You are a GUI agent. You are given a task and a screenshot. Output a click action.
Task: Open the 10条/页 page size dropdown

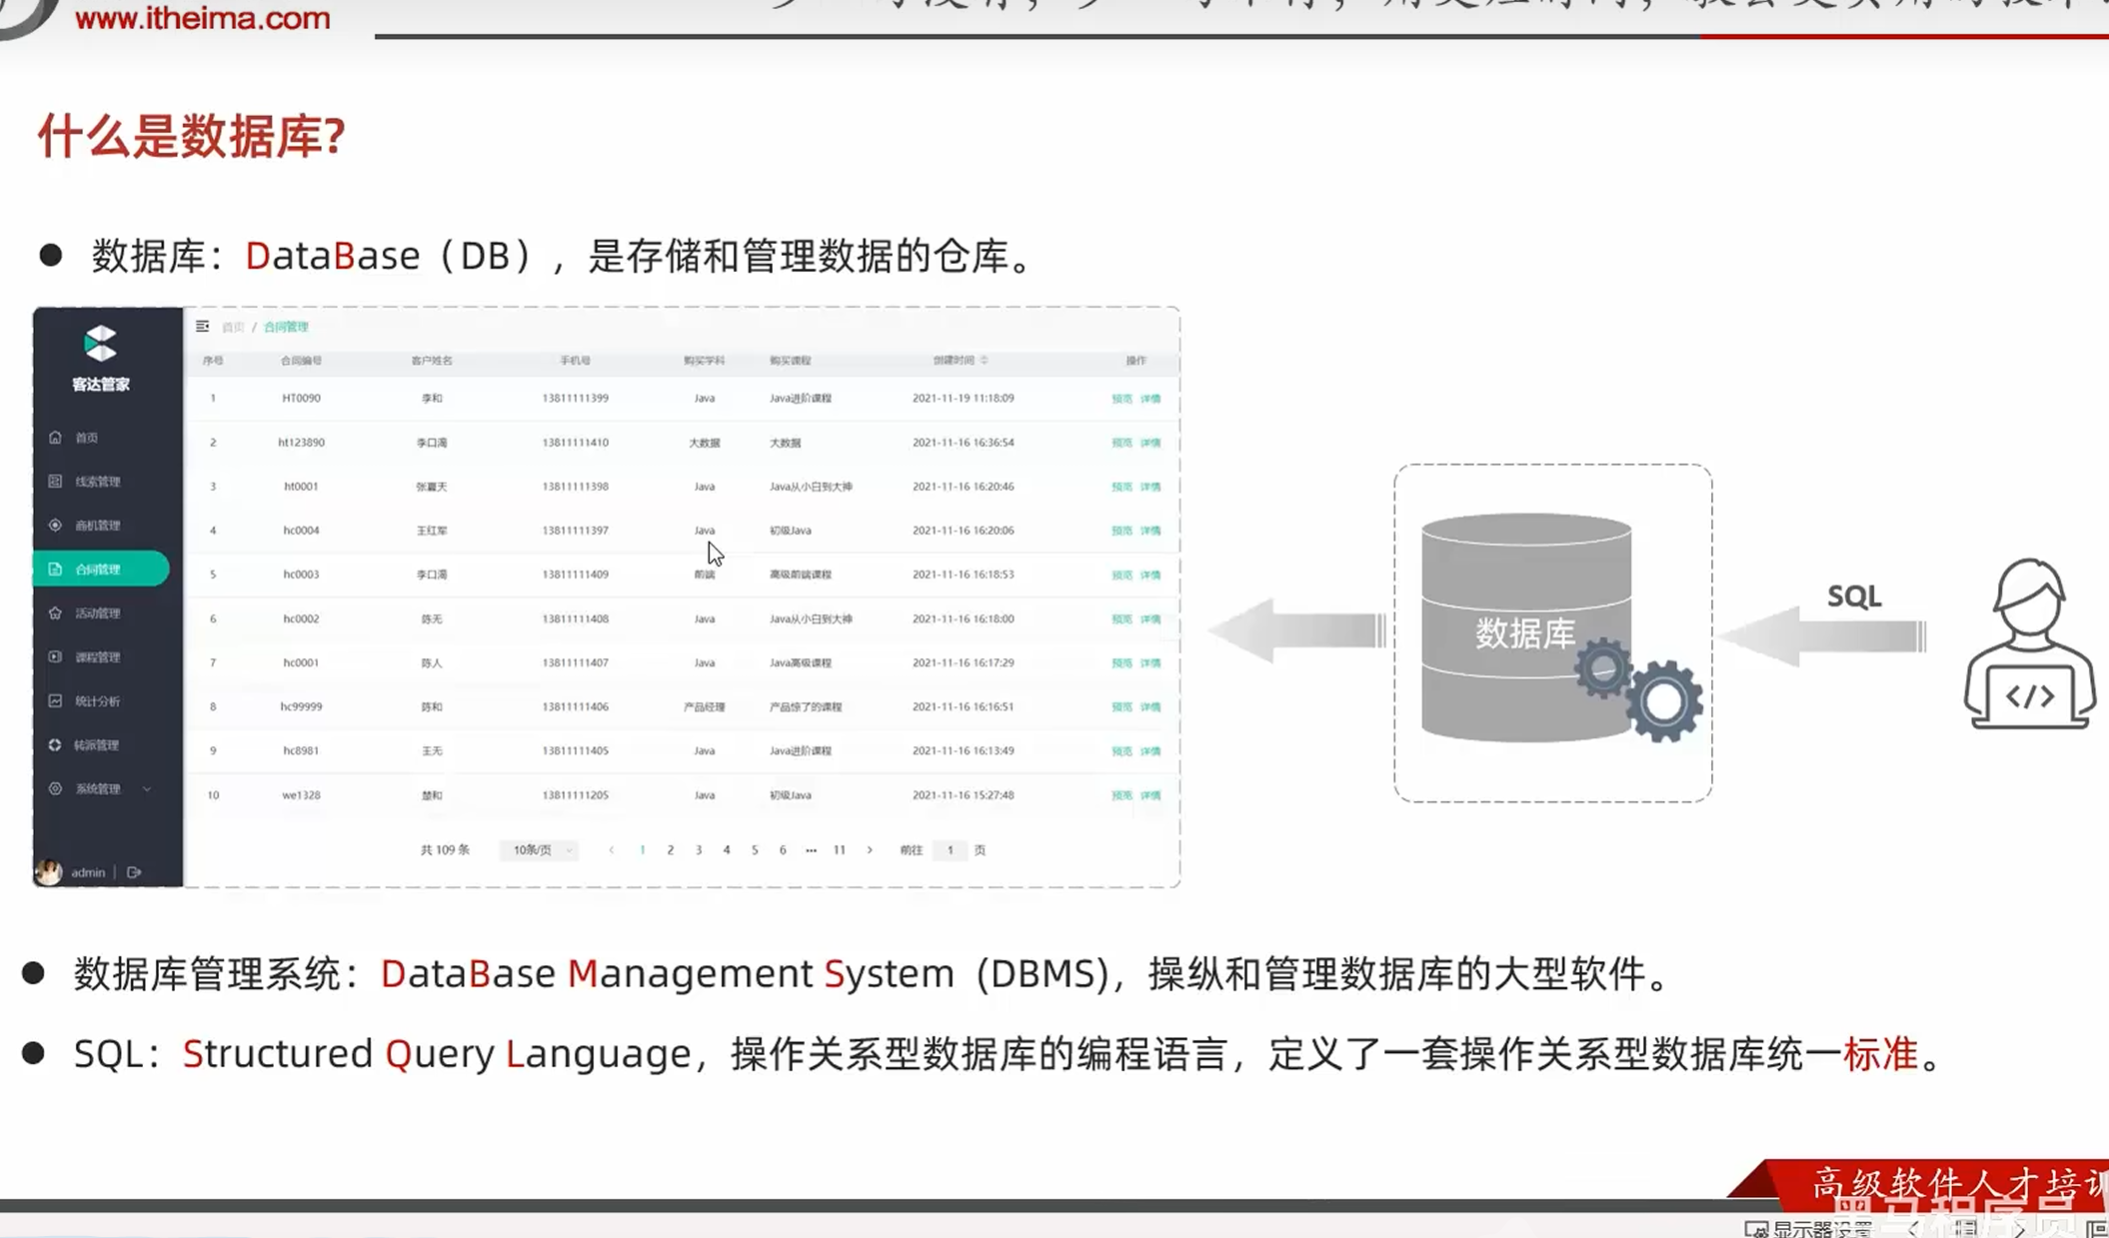coord(539,850)
